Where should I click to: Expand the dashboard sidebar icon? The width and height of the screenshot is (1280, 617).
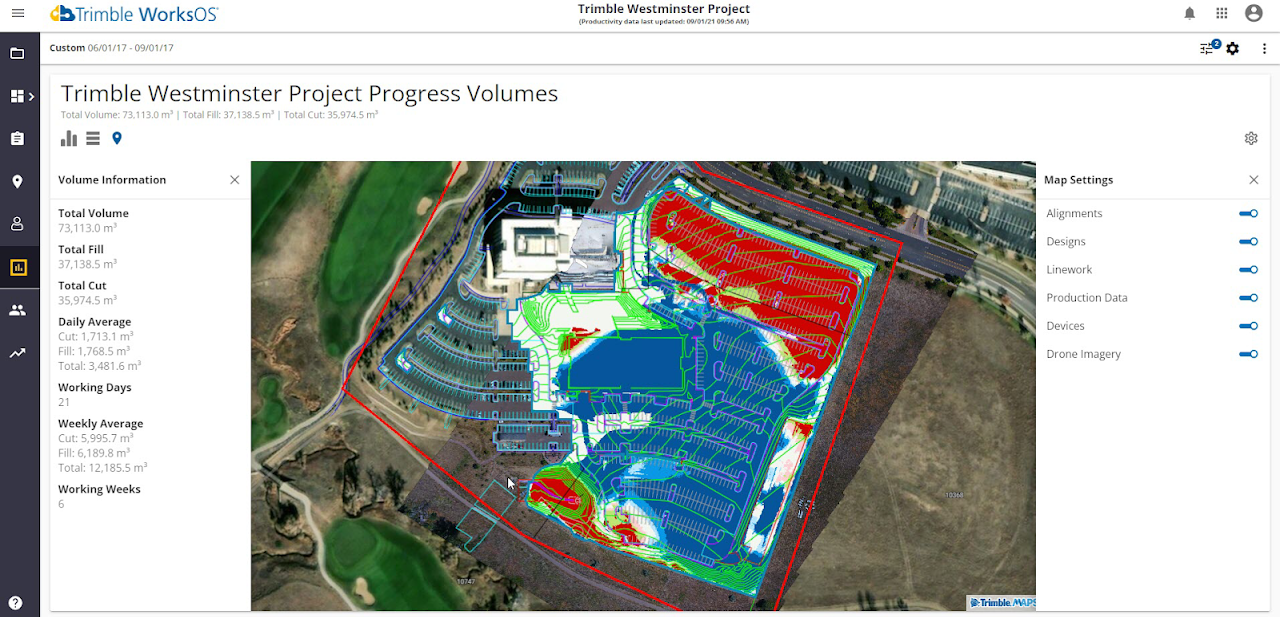[20, 96]
